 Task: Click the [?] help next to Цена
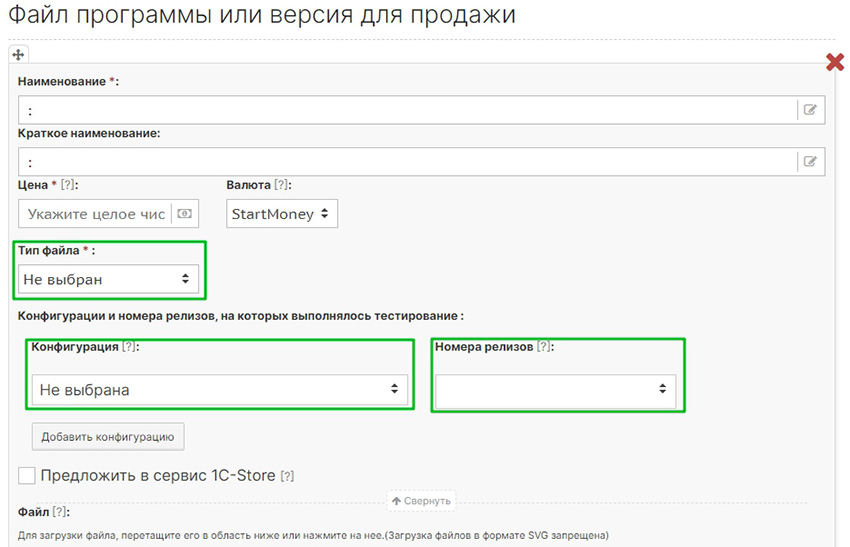click(x=68, y=185)
